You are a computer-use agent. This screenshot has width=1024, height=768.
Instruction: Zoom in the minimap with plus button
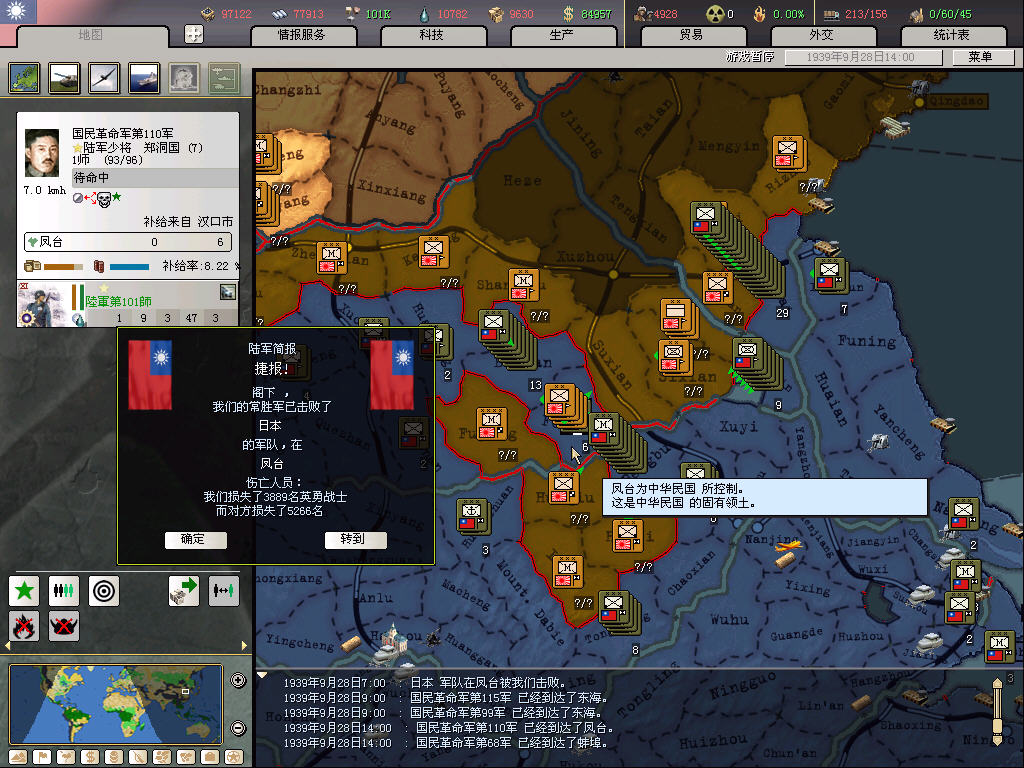pyautogui.click(x=238, y=680)
